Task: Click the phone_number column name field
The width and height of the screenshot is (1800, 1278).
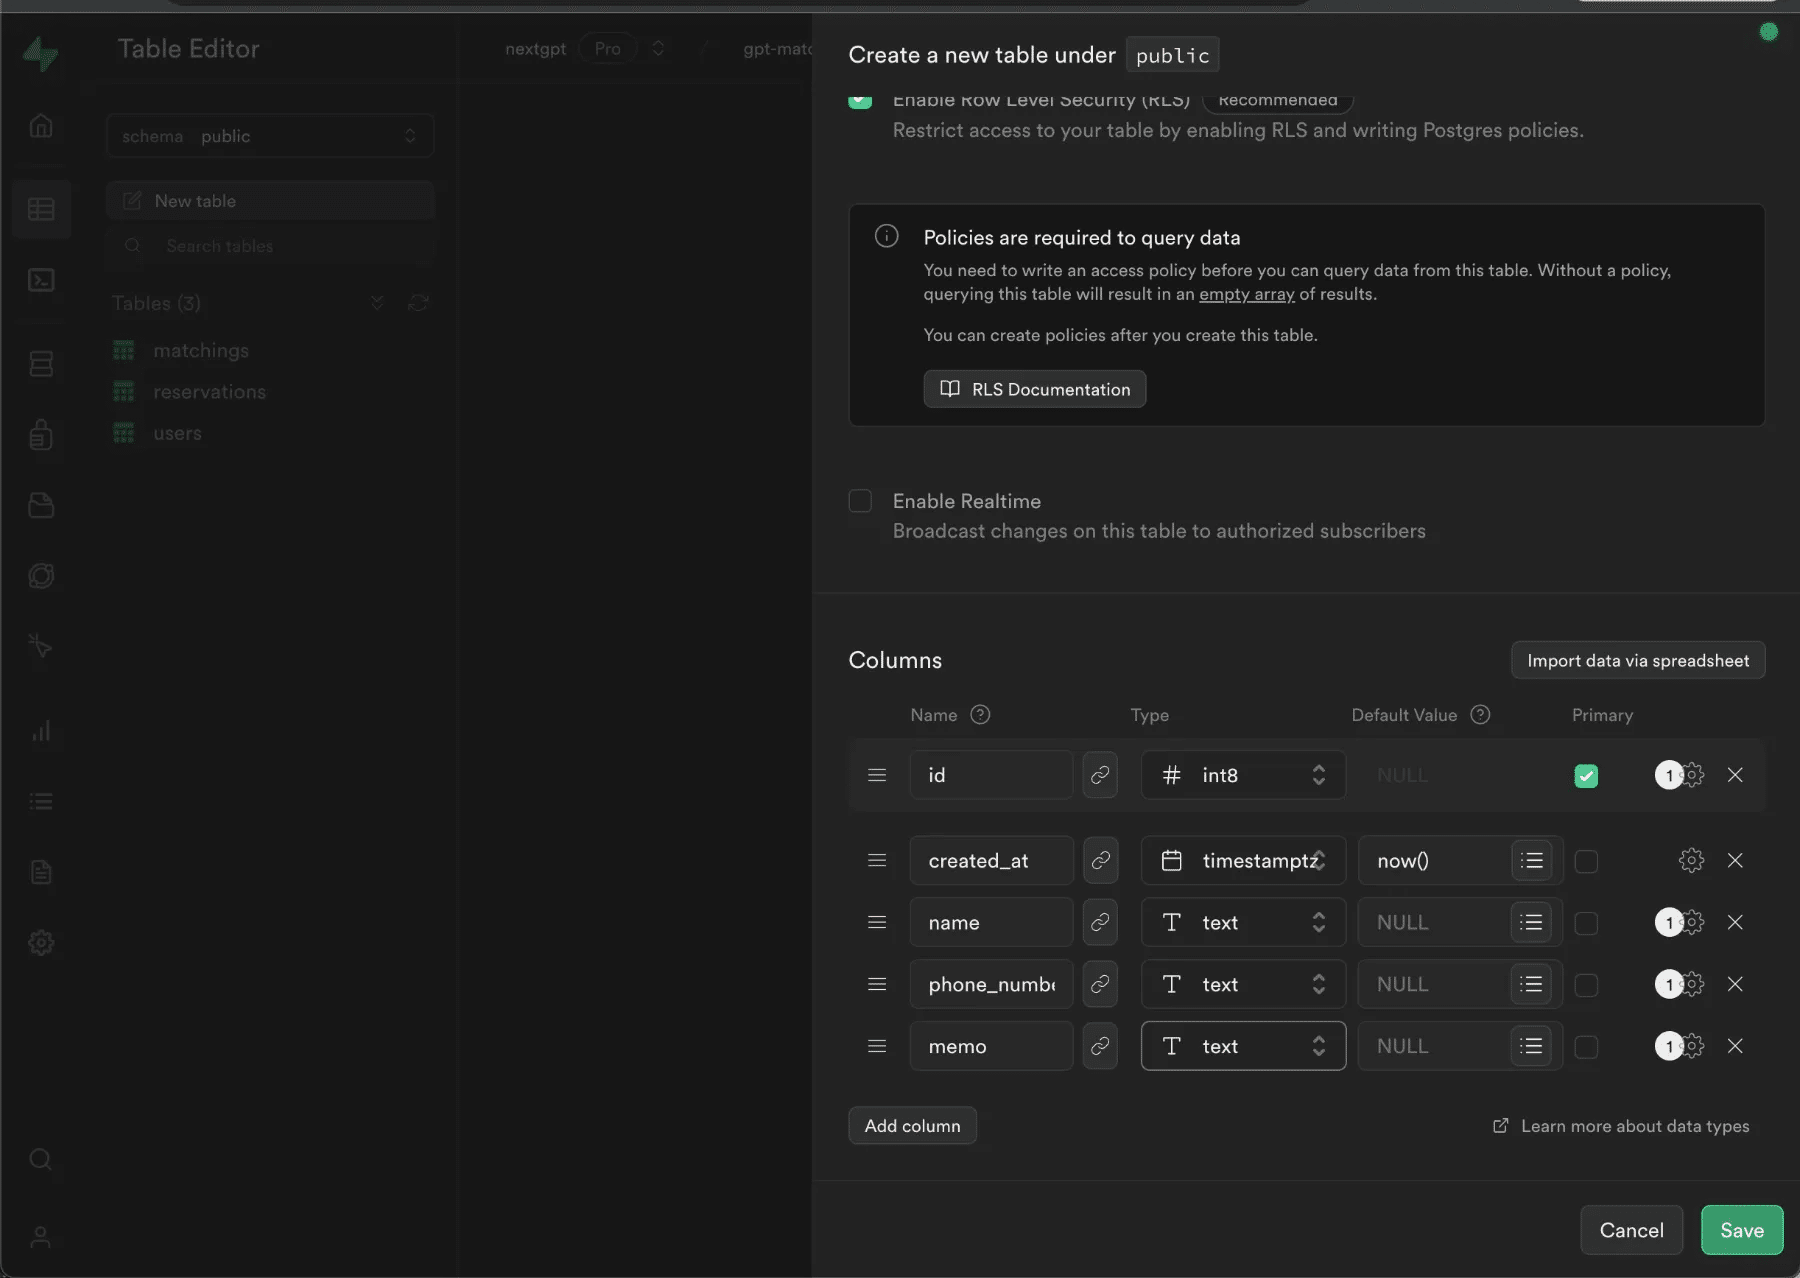Action: click(x=991, y=984)
